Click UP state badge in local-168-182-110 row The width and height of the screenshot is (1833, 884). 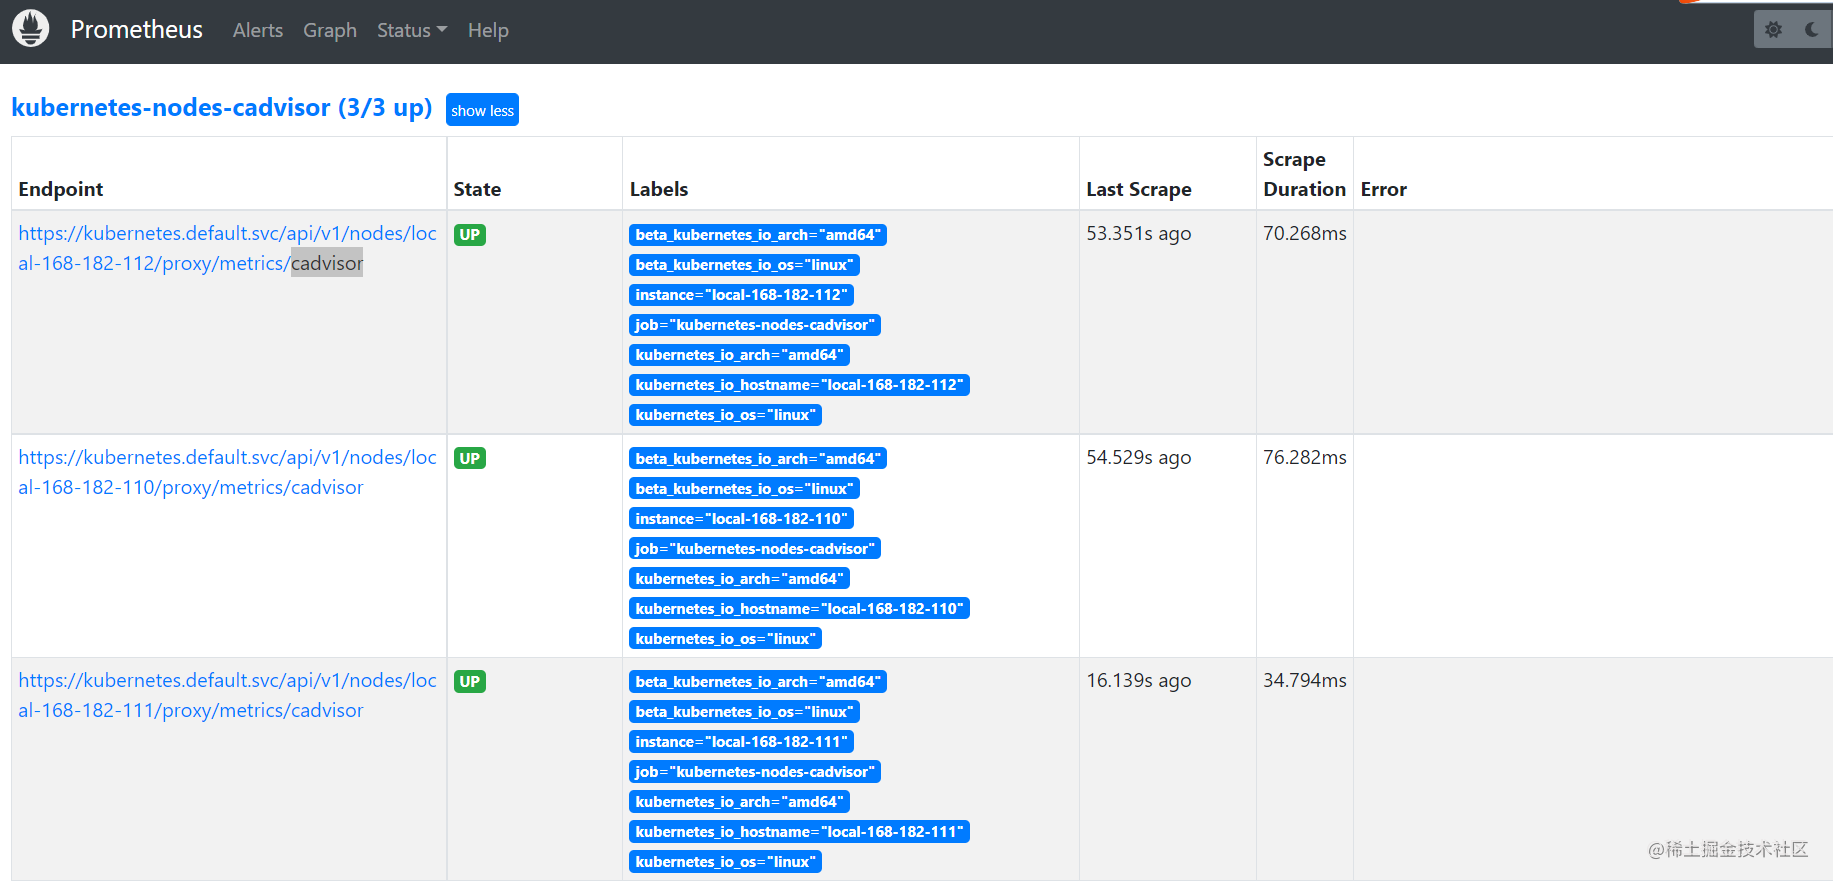tap(470, 459)
